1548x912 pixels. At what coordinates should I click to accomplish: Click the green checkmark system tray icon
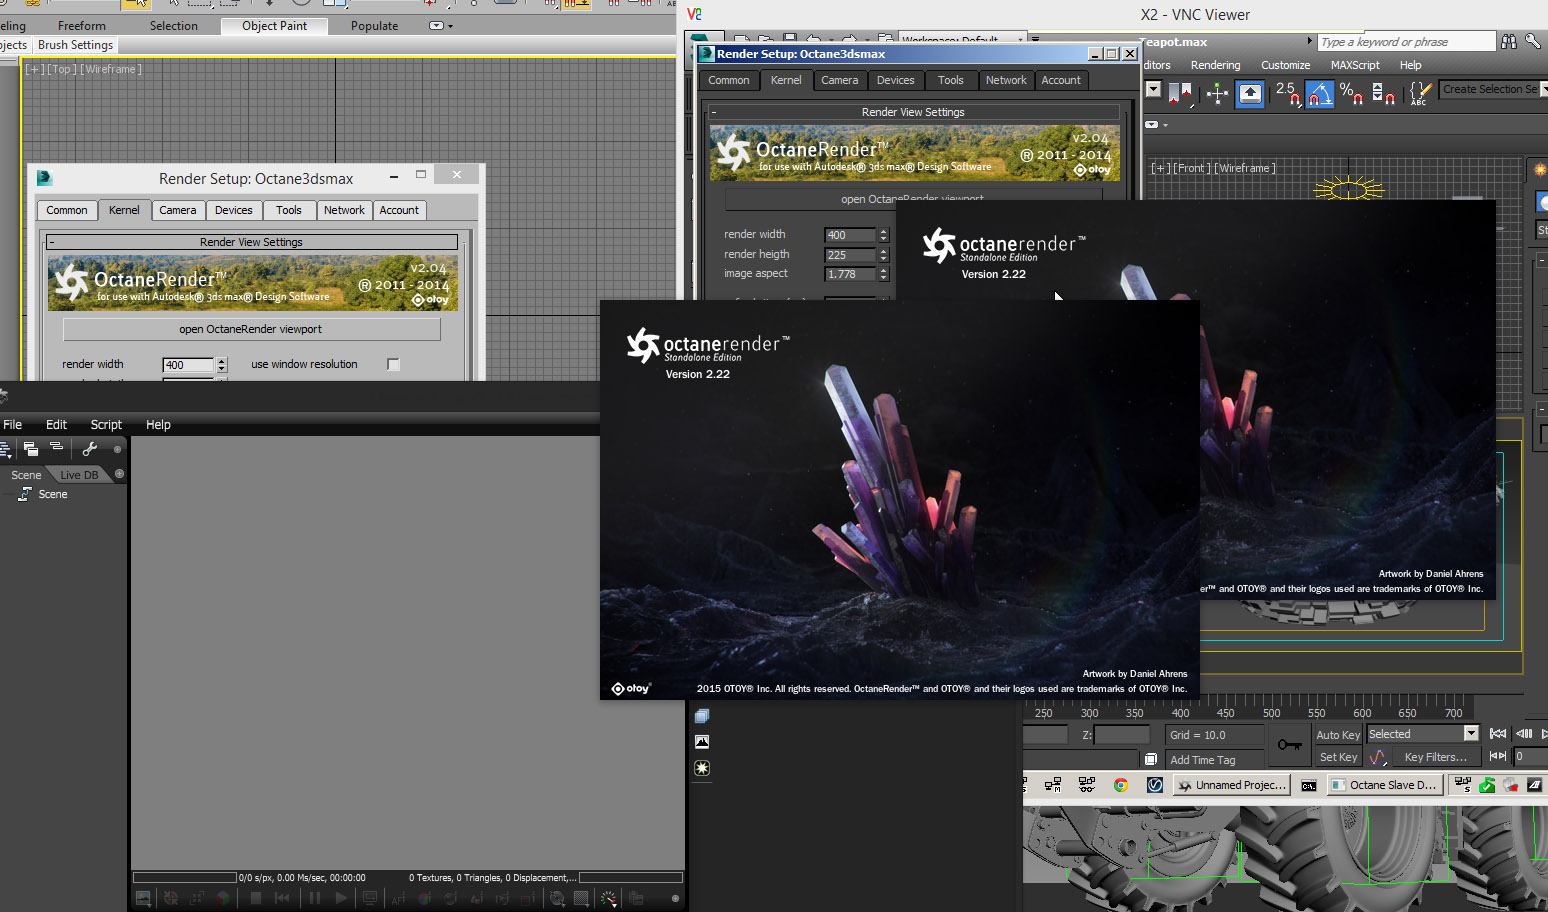[1487, 785]
